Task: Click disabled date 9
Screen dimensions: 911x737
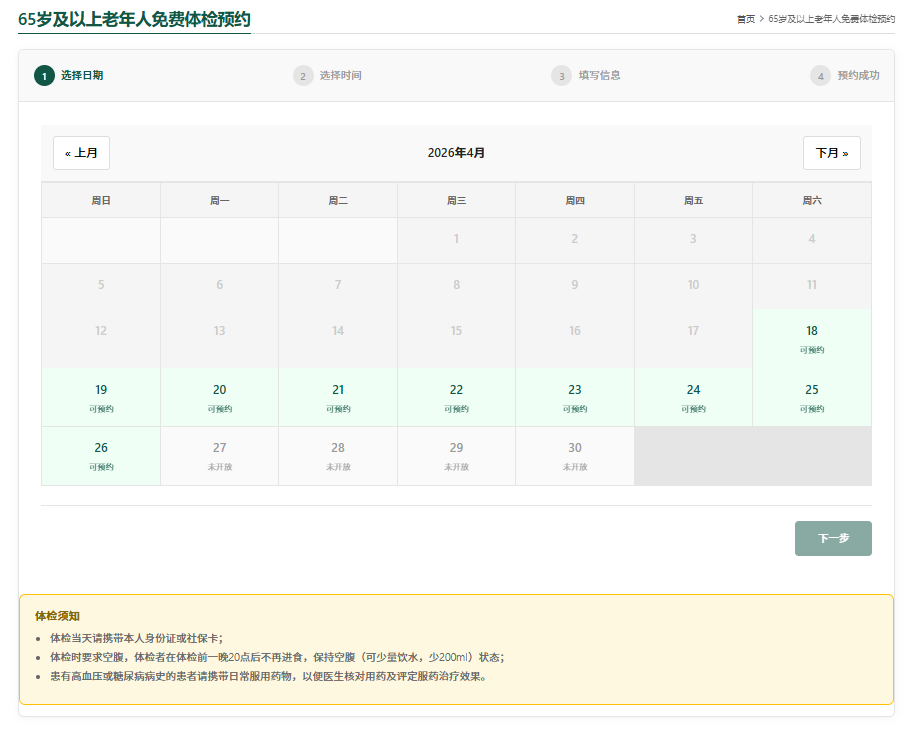Action: (x=575, y=286)
